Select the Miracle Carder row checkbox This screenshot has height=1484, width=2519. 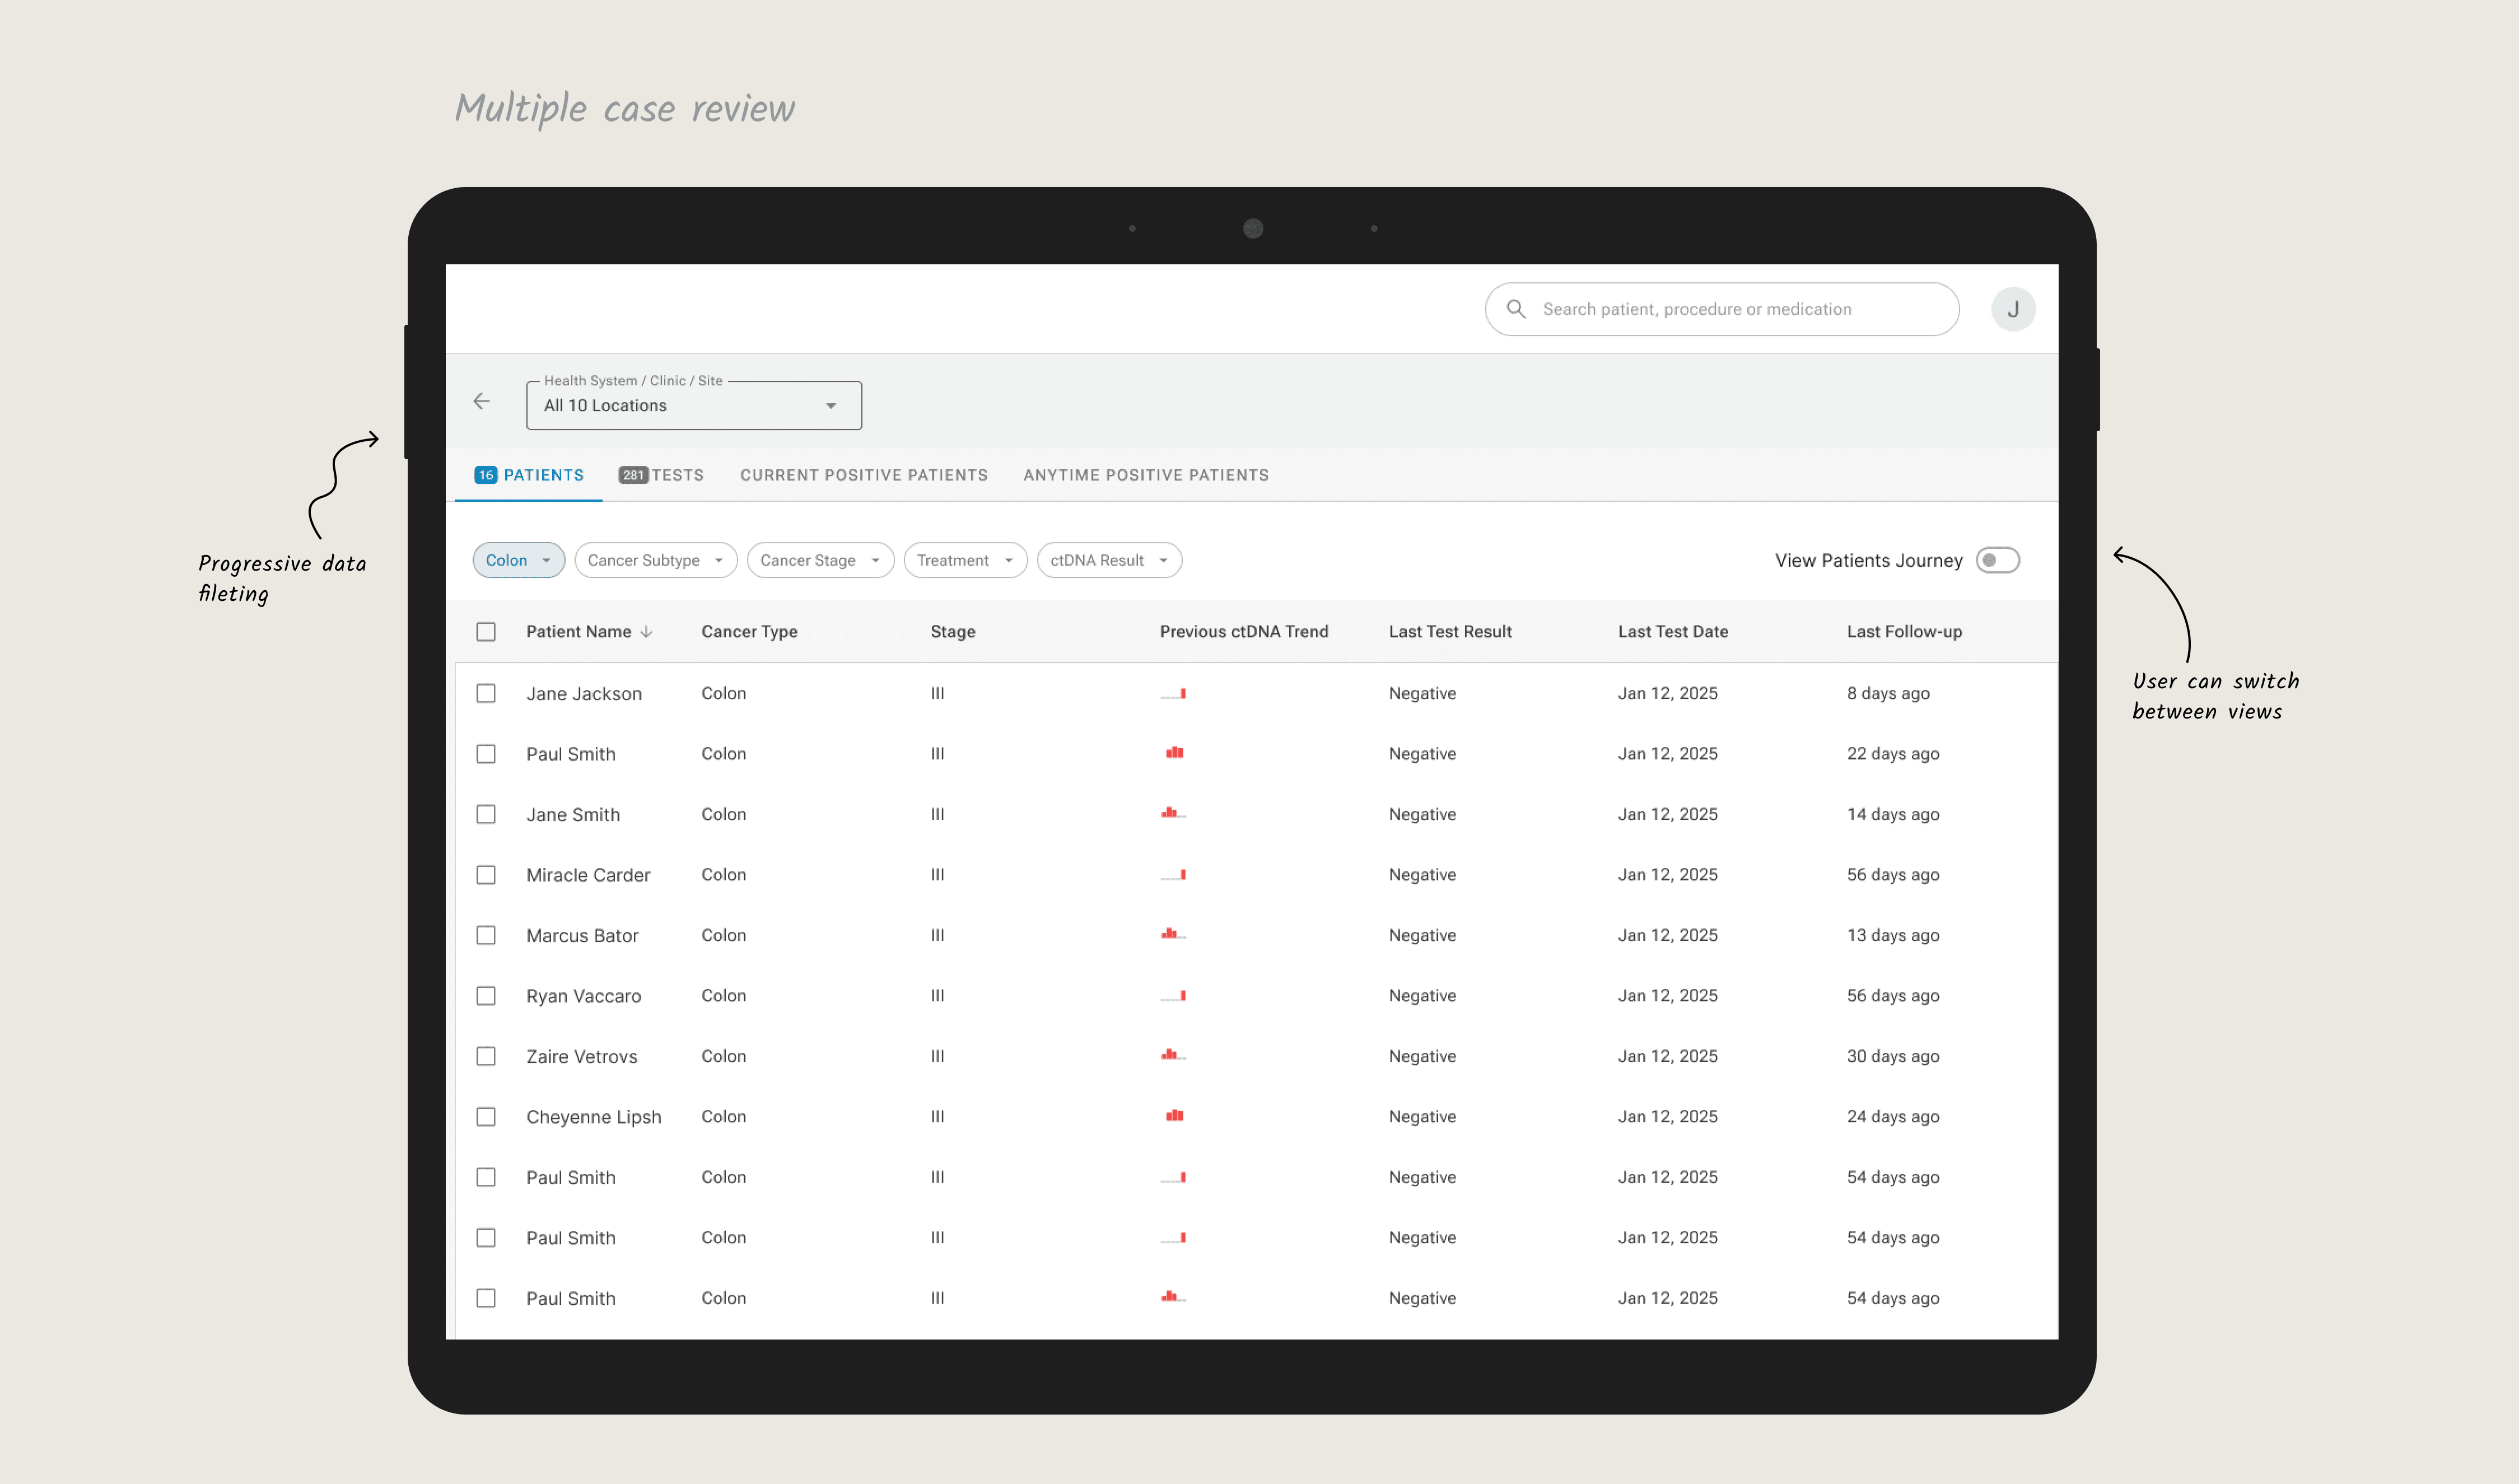click(x=486, y=875)
